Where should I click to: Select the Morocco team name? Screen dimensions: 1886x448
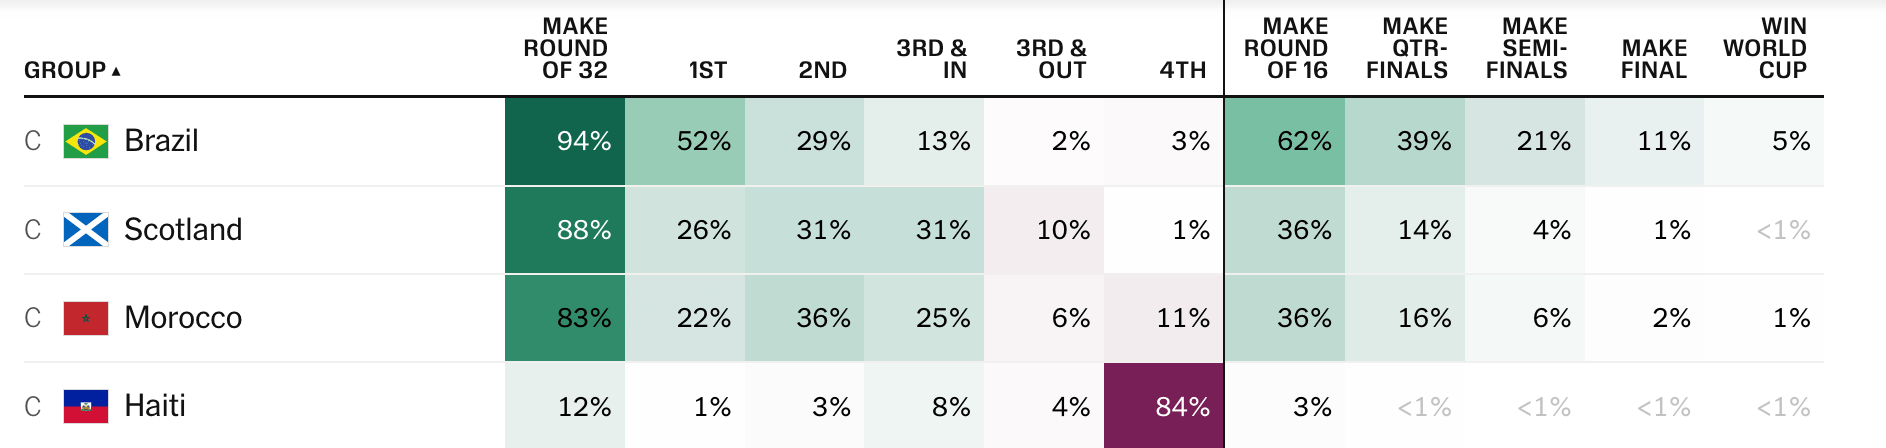pos(183,318)
